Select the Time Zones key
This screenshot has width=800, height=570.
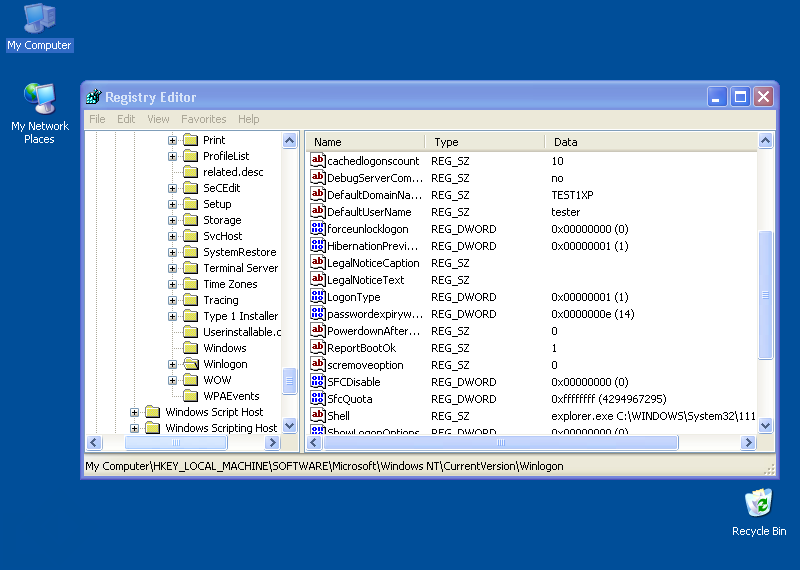[230, 284]
